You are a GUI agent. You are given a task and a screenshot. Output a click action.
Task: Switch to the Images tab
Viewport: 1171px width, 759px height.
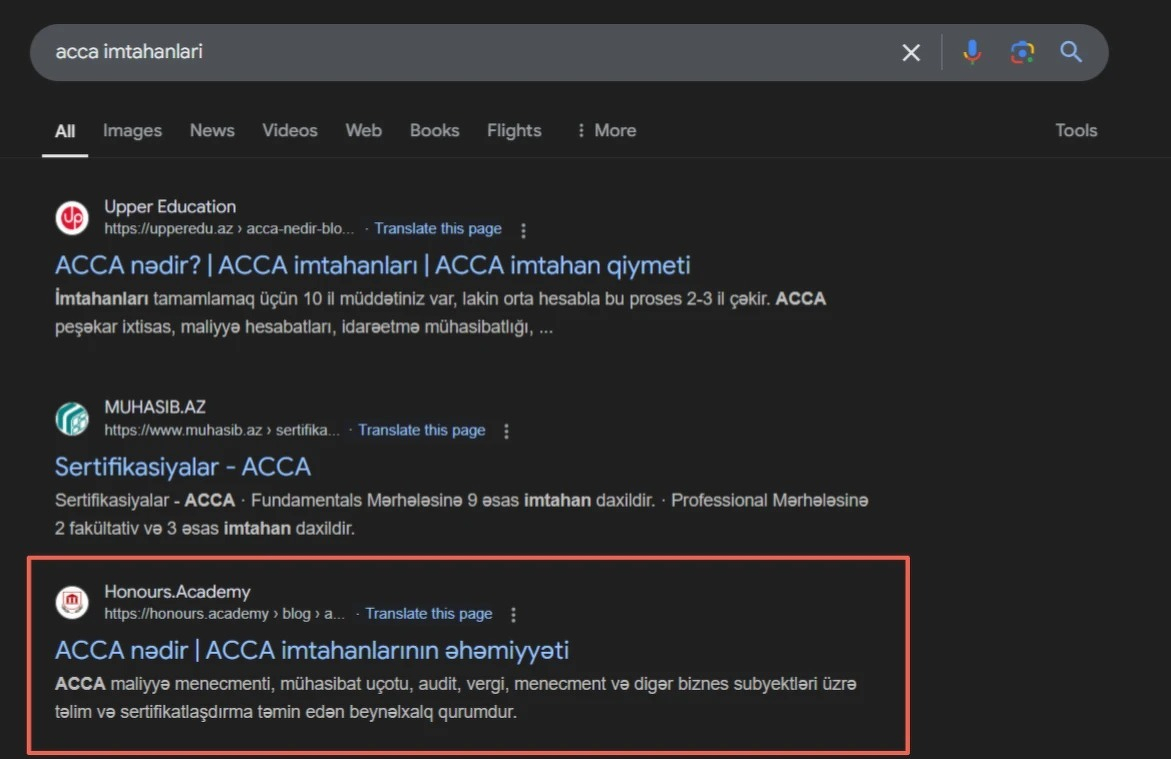[132, 130]
